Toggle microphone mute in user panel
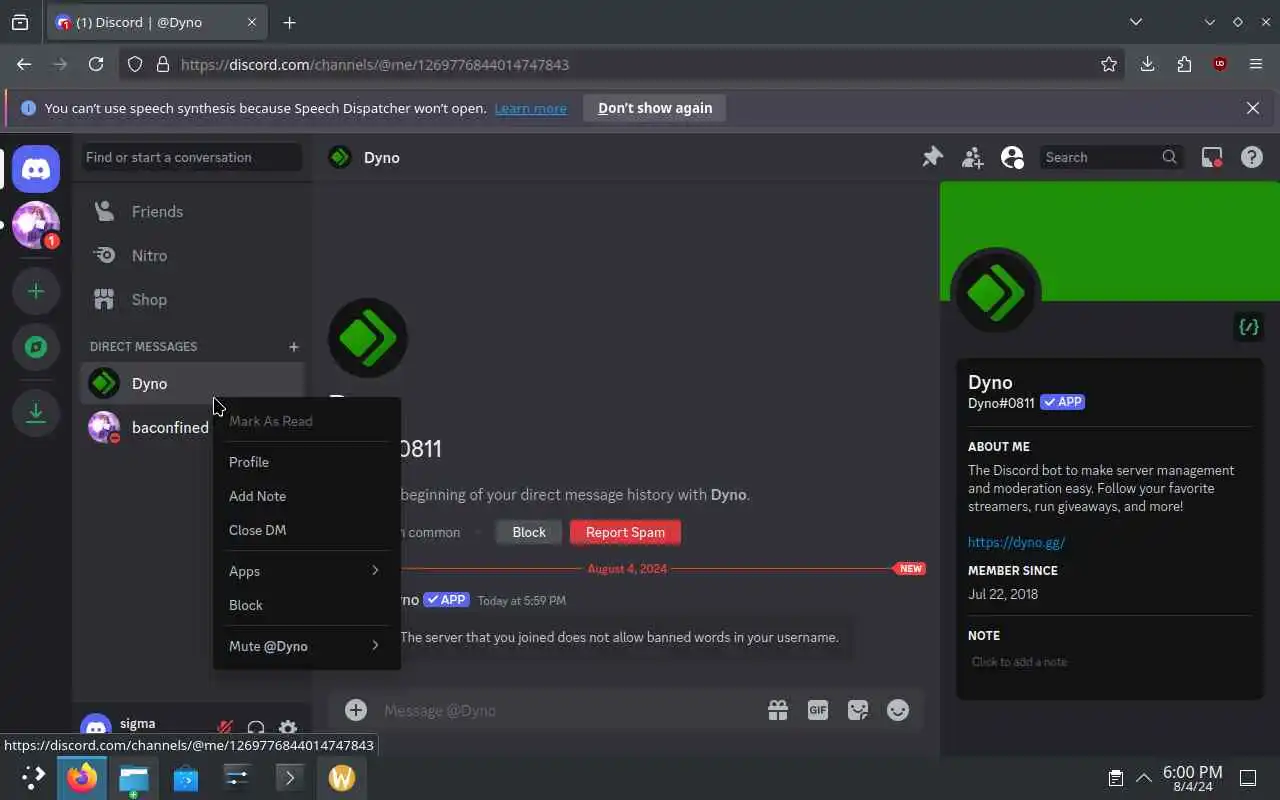This screenshot has height=800, width=1280. point(226,729)
